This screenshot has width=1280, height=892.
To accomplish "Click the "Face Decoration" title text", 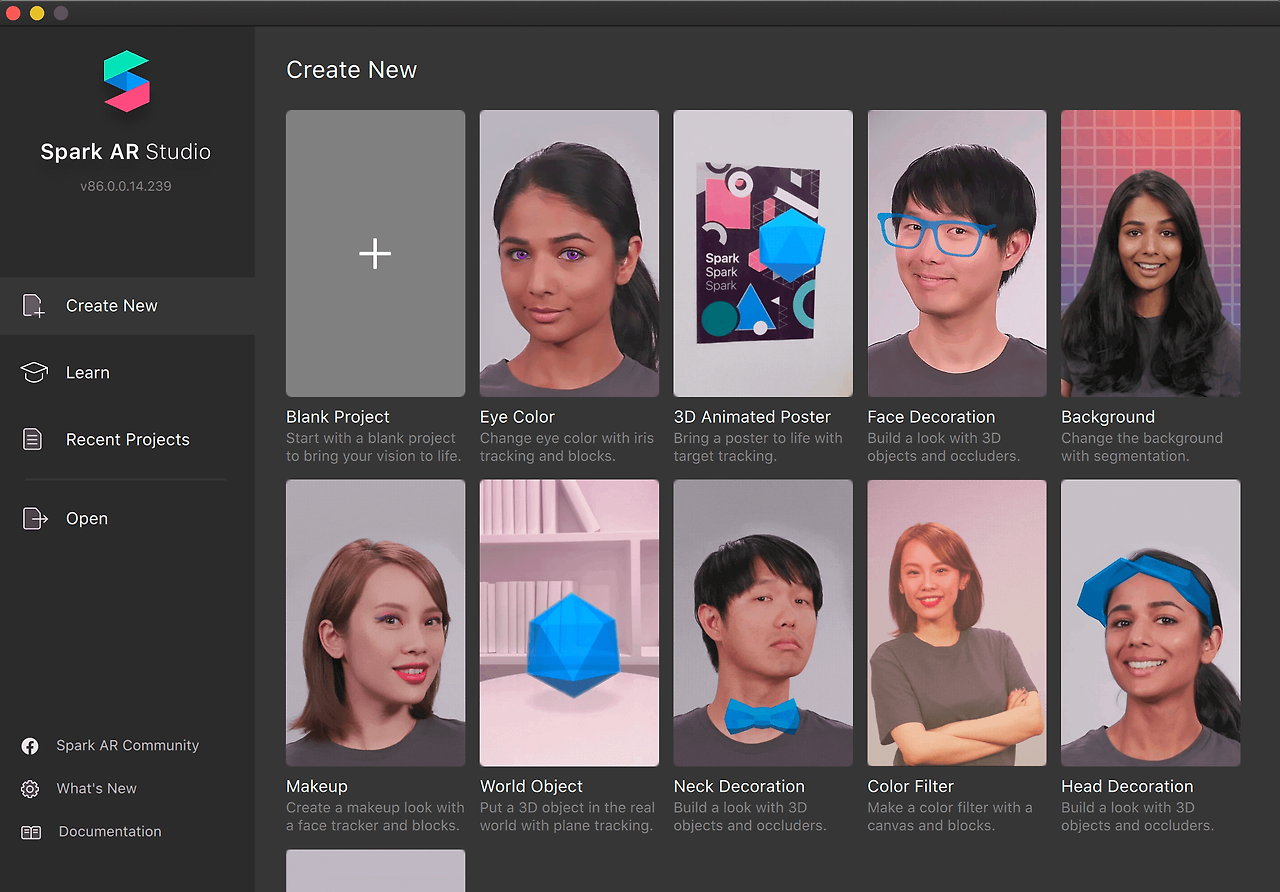I will [x=931, y=417].
